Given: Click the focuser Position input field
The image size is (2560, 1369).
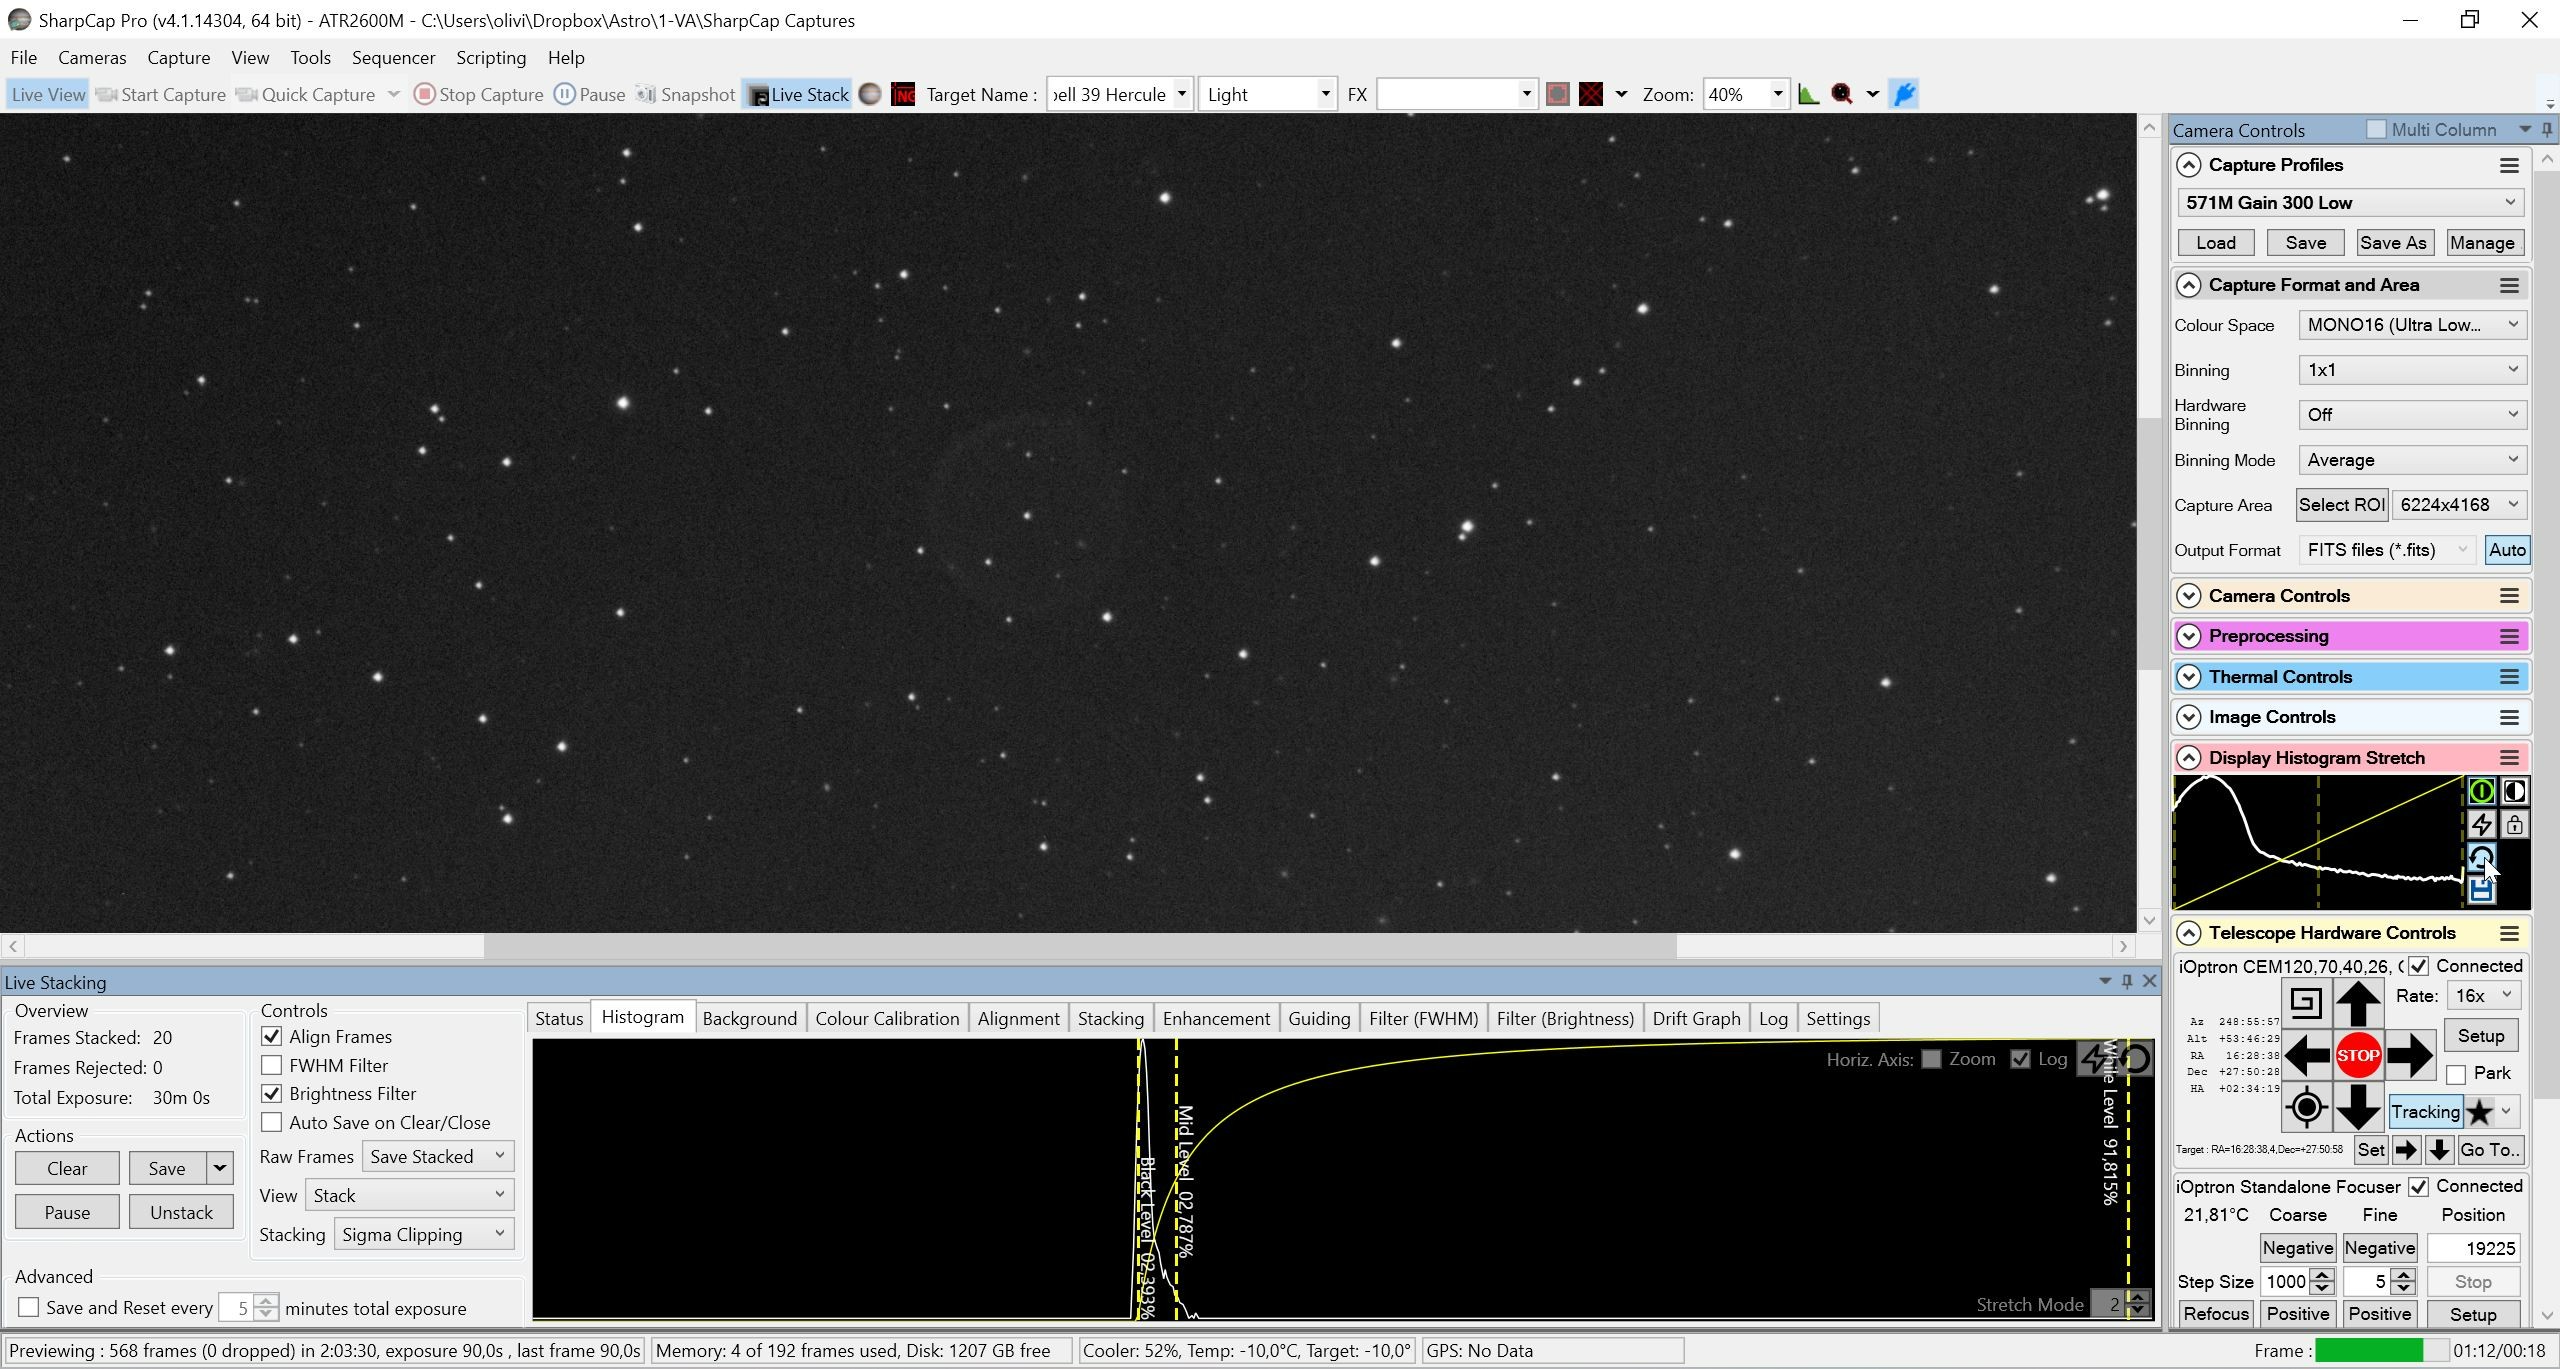Looking at the screenshot, I should click(2473, 1248).
